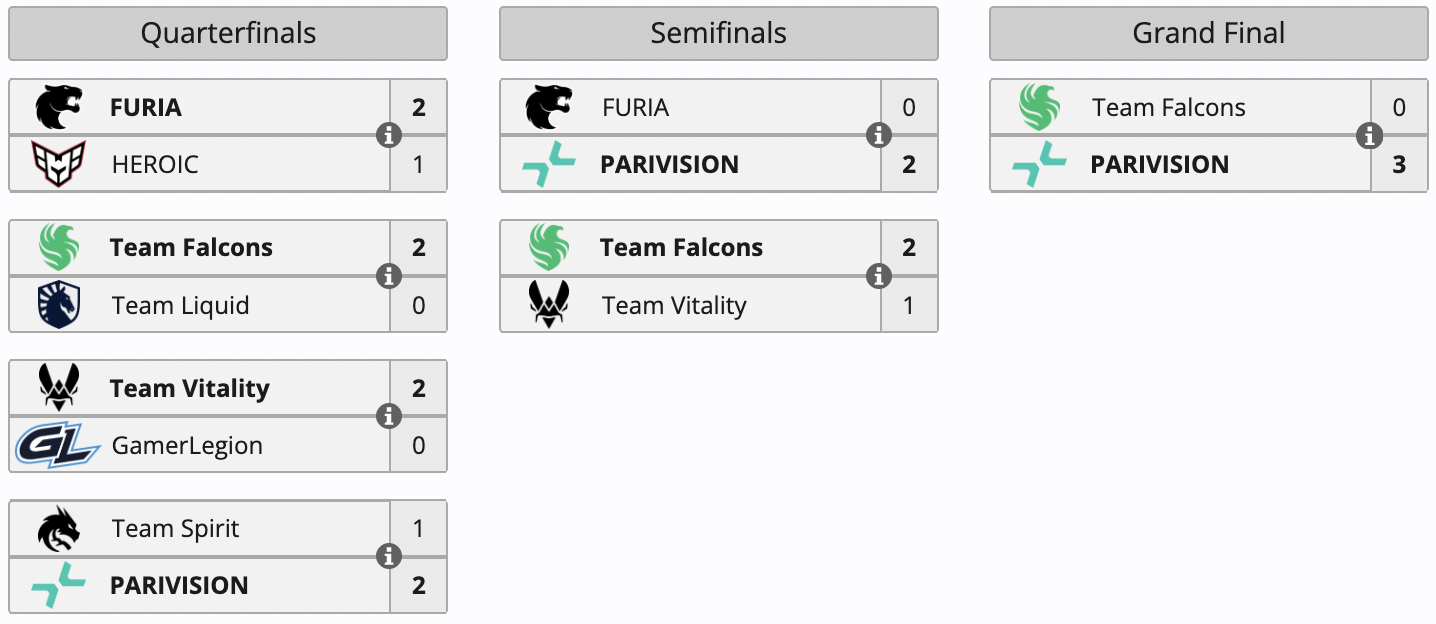The height and width of the screenshot is (624, 1436).
Task: Click the Semifinals round header
Action: [718, 34]
